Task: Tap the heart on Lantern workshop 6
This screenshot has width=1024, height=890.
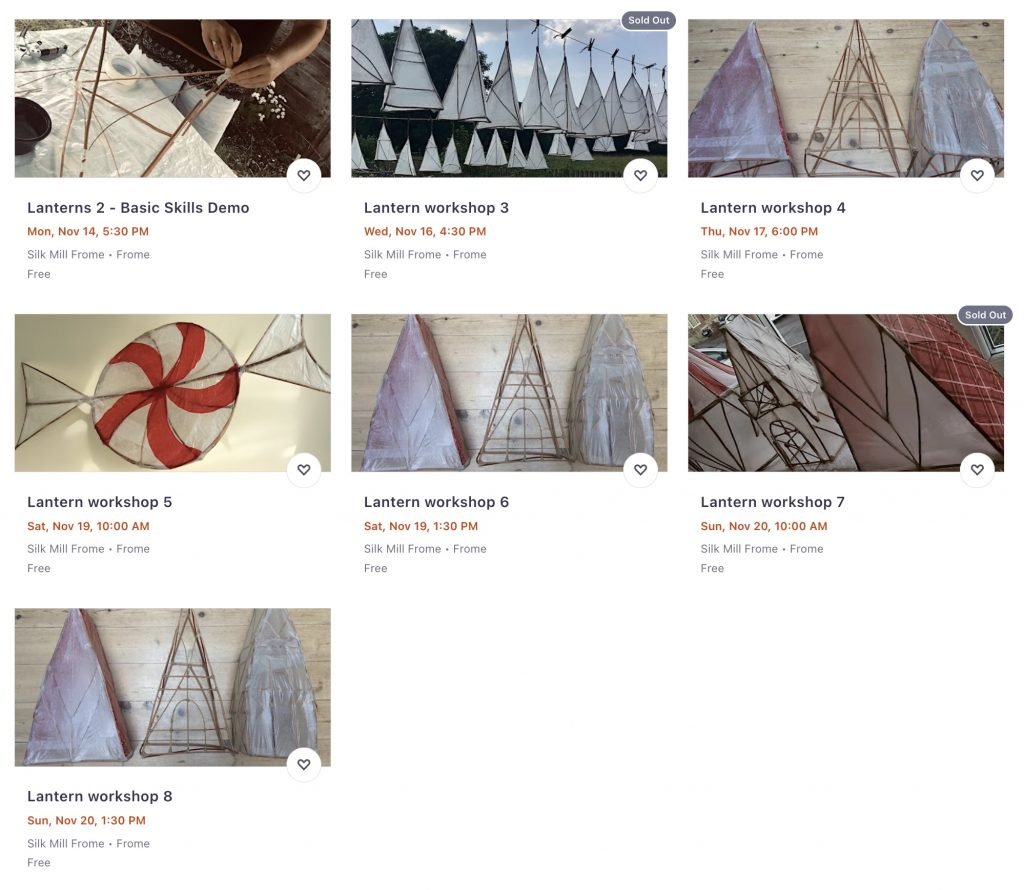Action: click(x=641, y=469)
